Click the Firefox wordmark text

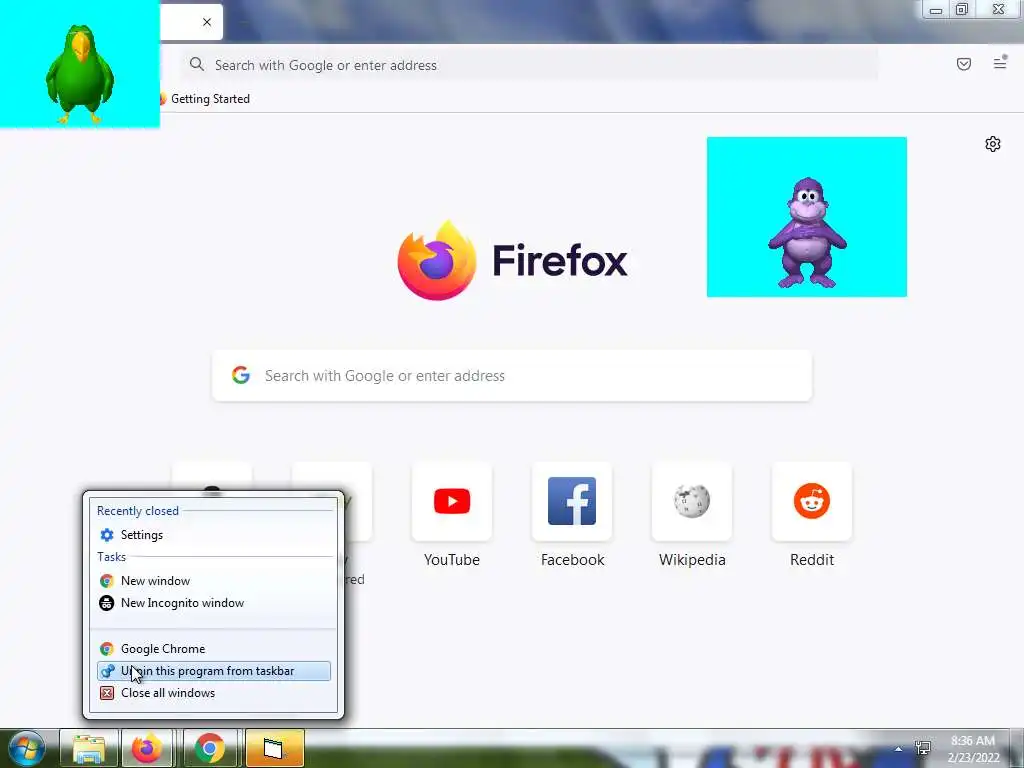560,261
